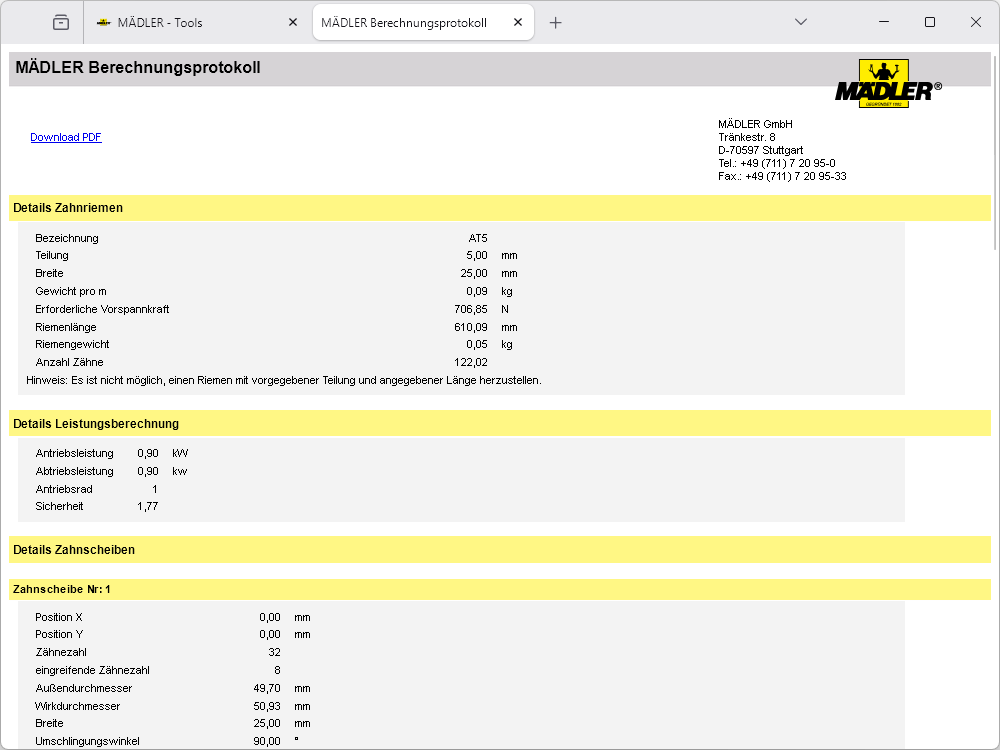Close the MÄDLER - Tools tab
1000x750 pixels.
coord(293,22)
